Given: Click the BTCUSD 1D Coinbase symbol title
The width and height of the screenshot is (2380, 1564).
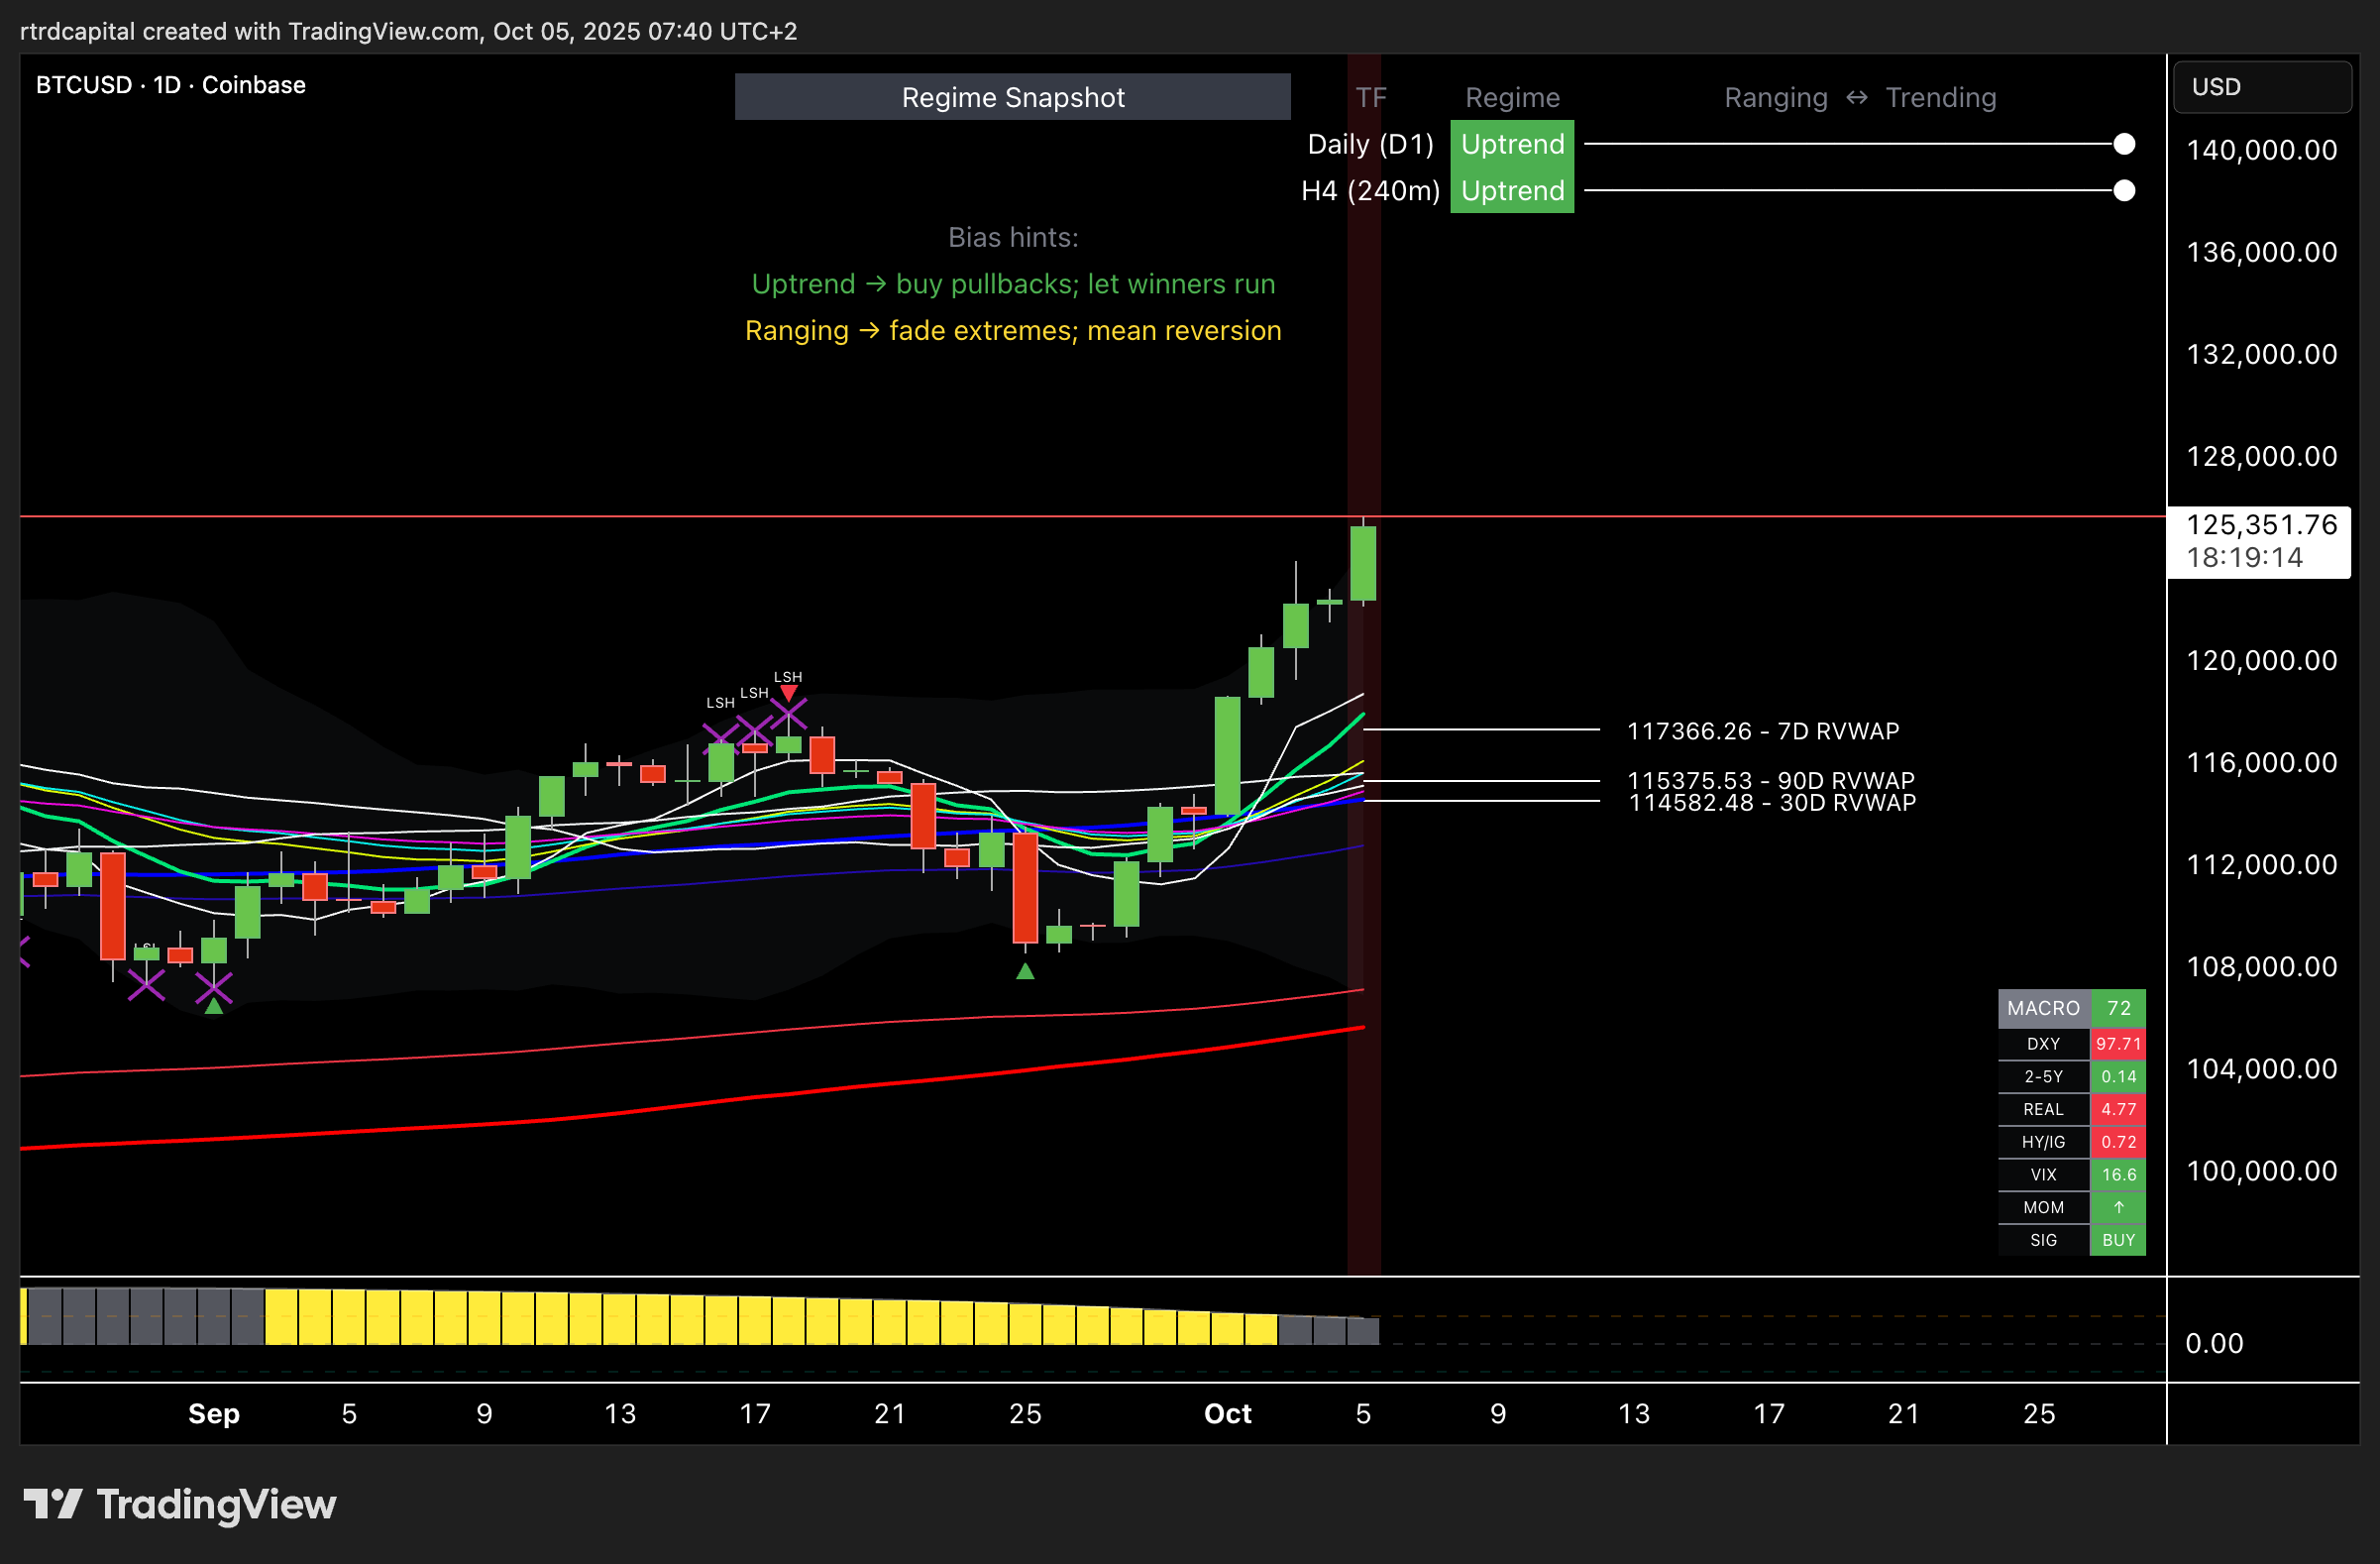Looking at the screenshot, I should [x=171, y=85].
